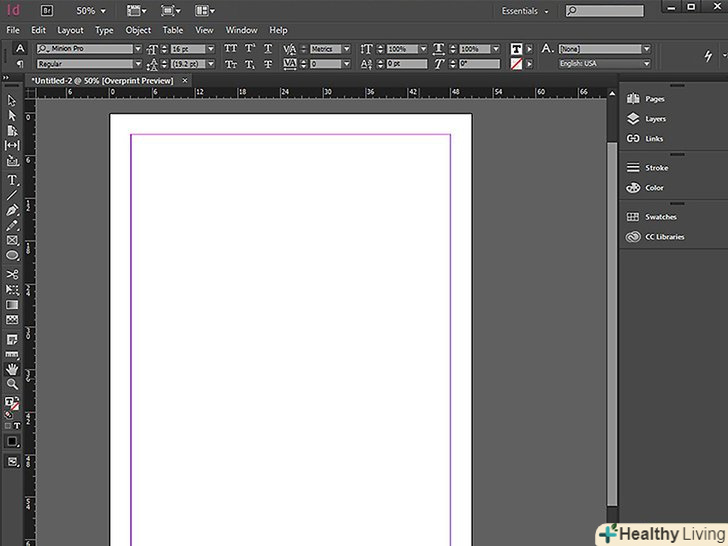Open the Swatches panel
This screenshot has width=728, height=546.
[660, 217]
